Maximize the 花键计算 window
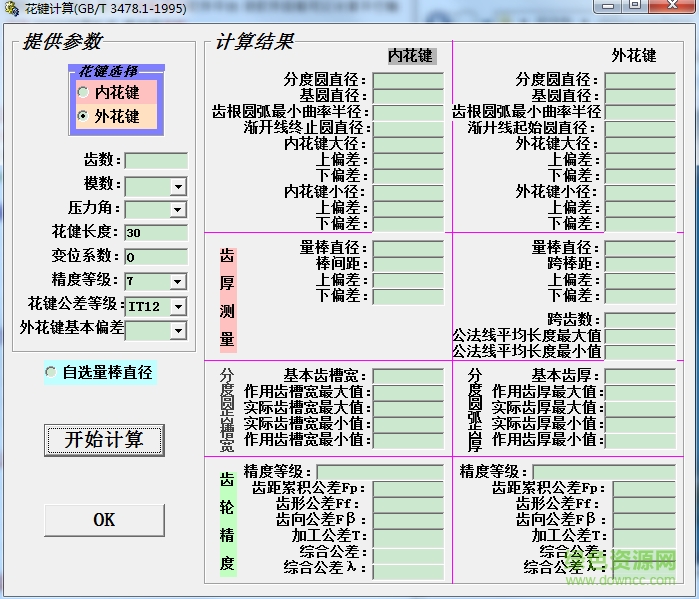This screenshot has height=599, width=699. pos(635,6)
